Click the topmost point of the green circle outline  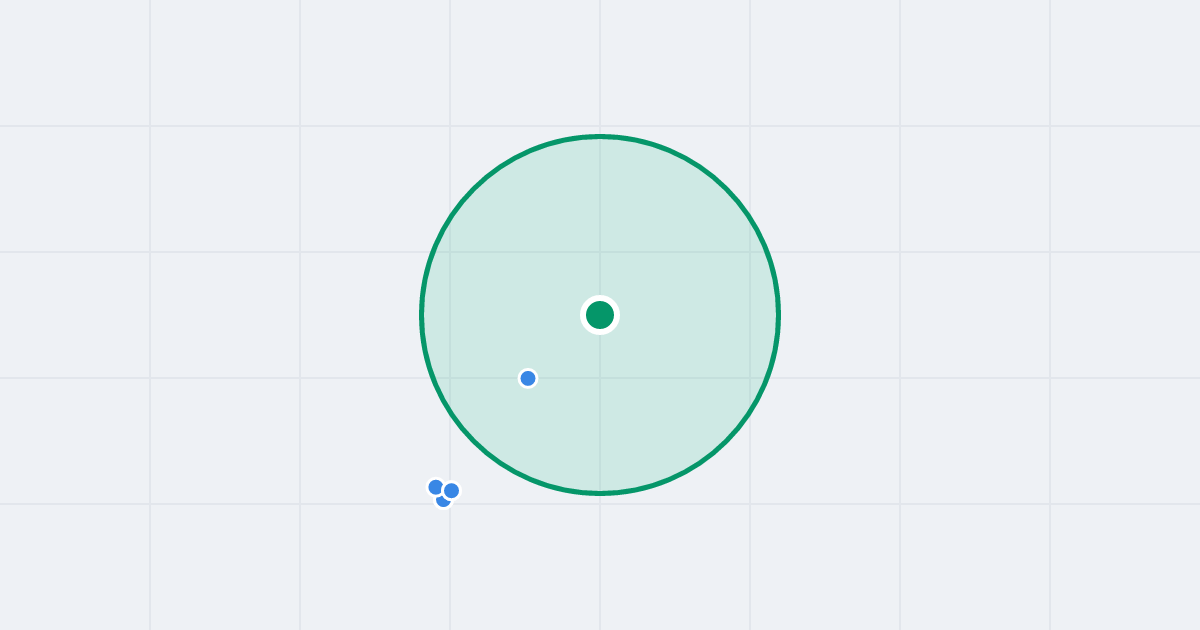click(600, 136)
